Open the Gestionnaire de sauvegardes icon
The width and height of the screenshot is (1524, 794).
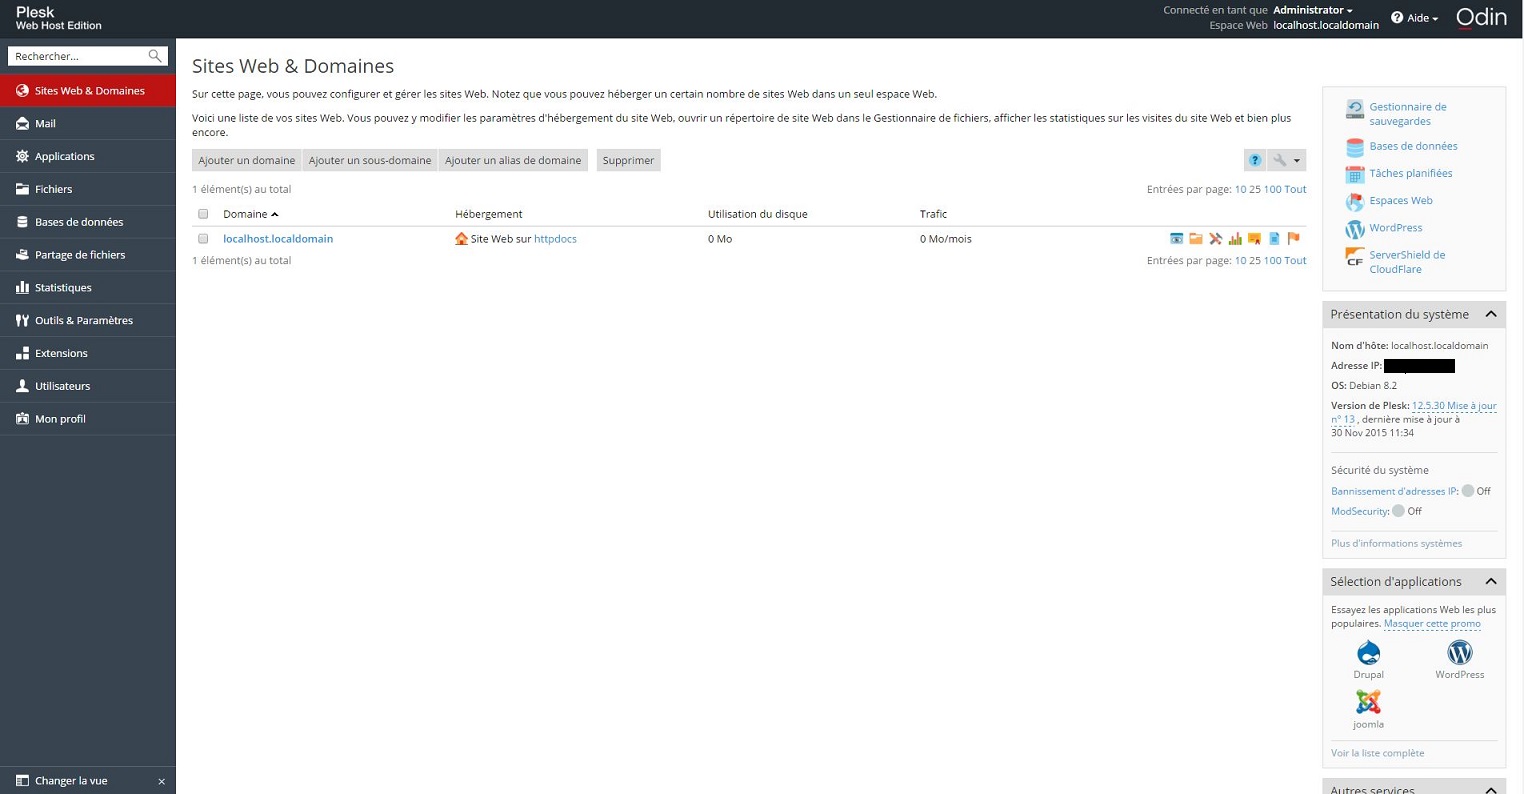[1354, 108]
